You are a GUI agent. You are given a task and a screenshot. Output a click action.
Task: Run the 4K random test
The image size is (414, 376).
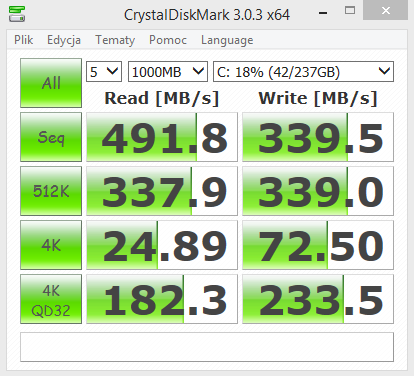(x=51, y=245)
